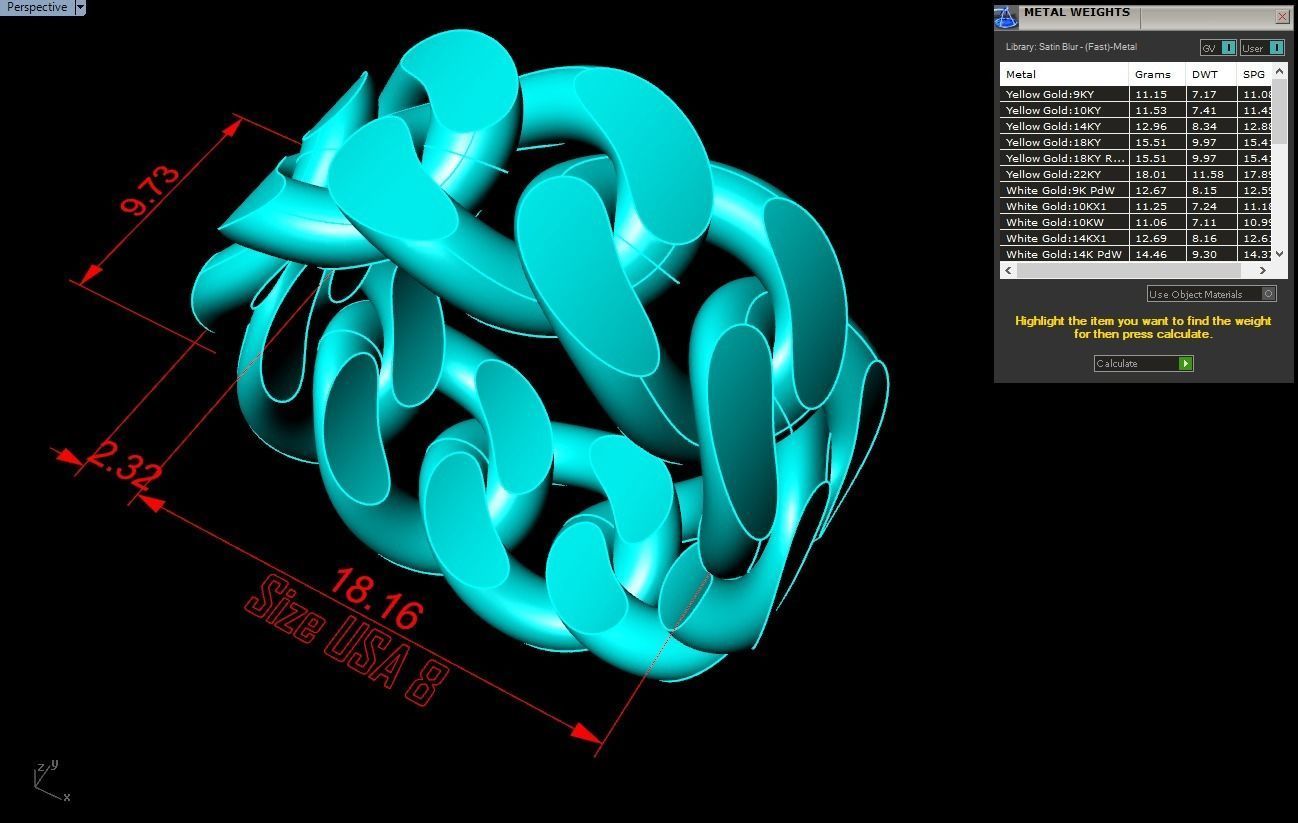The width and height of the screenshot is (1298, 823).
Task: Click the DWT column header
Action: point(1211,74)
